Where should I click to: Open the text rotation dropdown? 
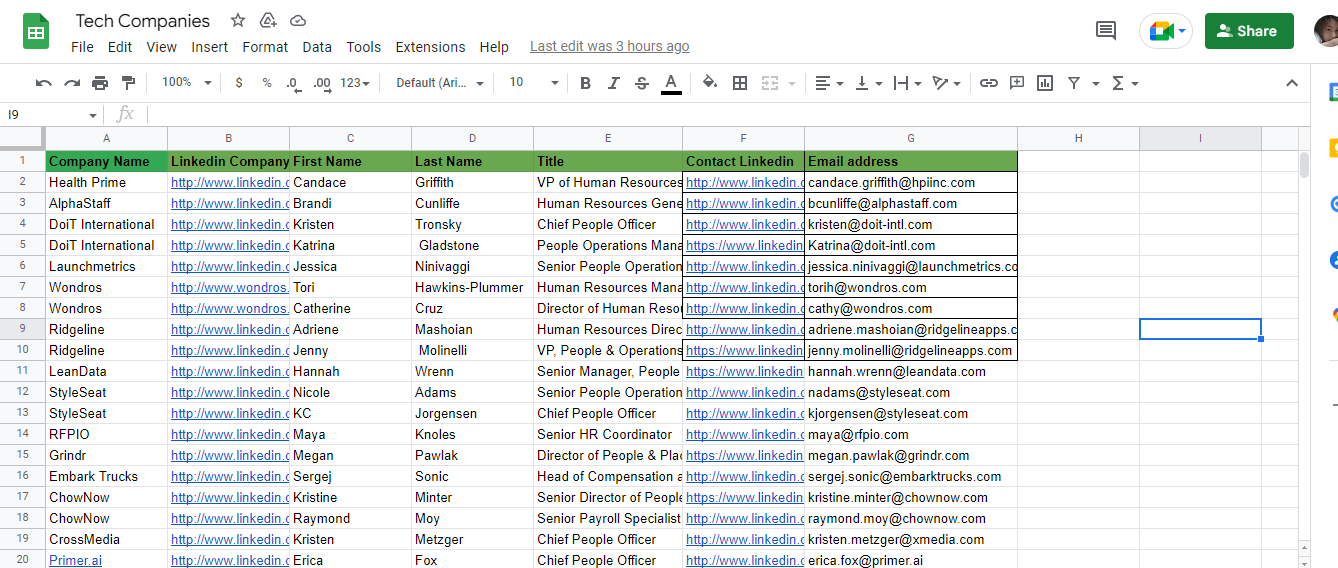[946, 83]
